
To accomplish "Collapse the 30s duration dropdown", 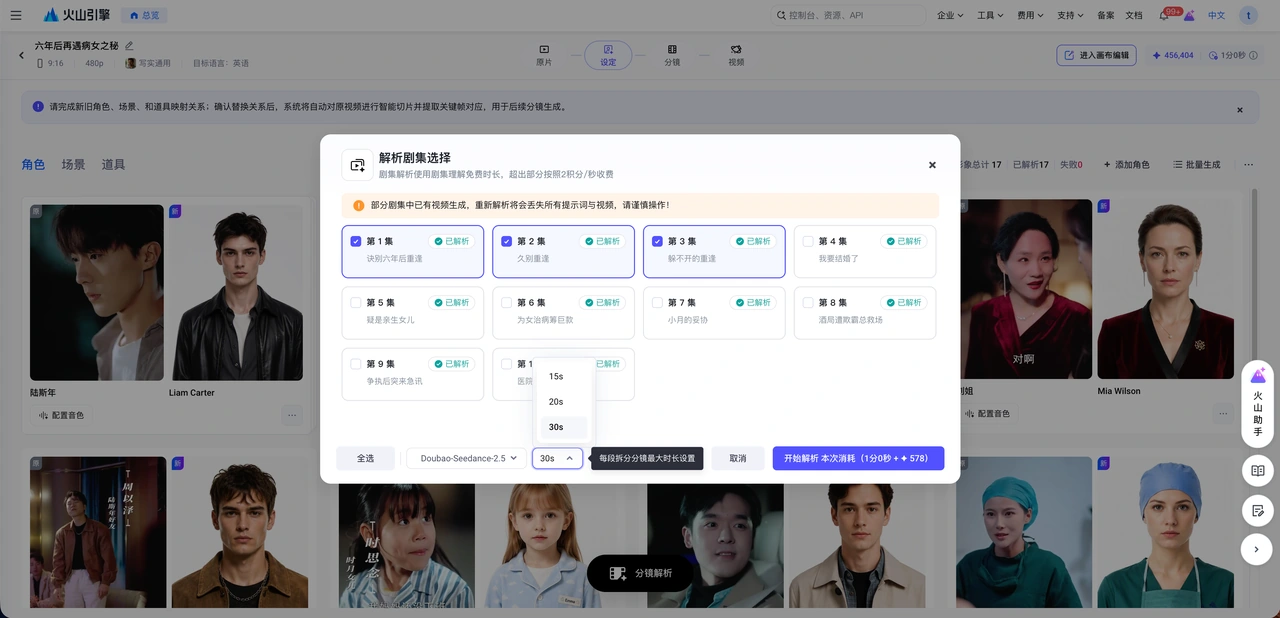I will click(x=557, y=458).
